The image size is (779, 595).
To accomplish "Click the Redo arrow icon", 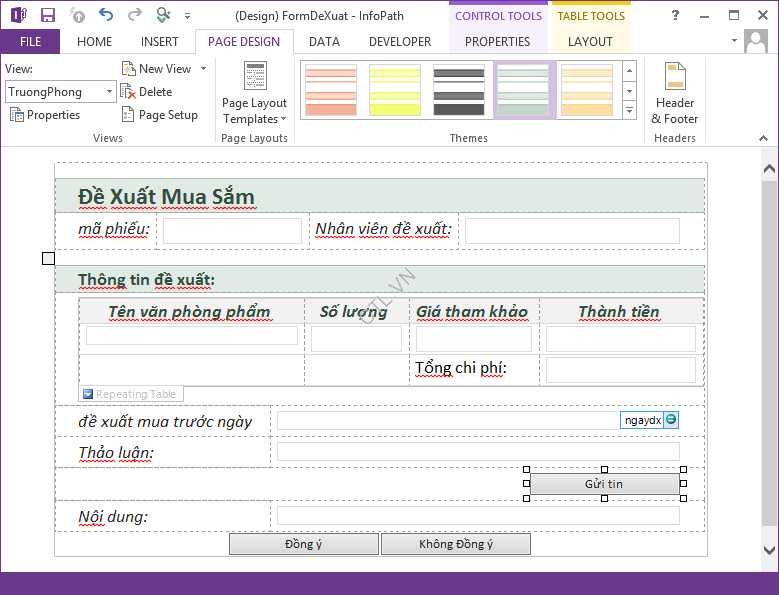I will (135, 15).
